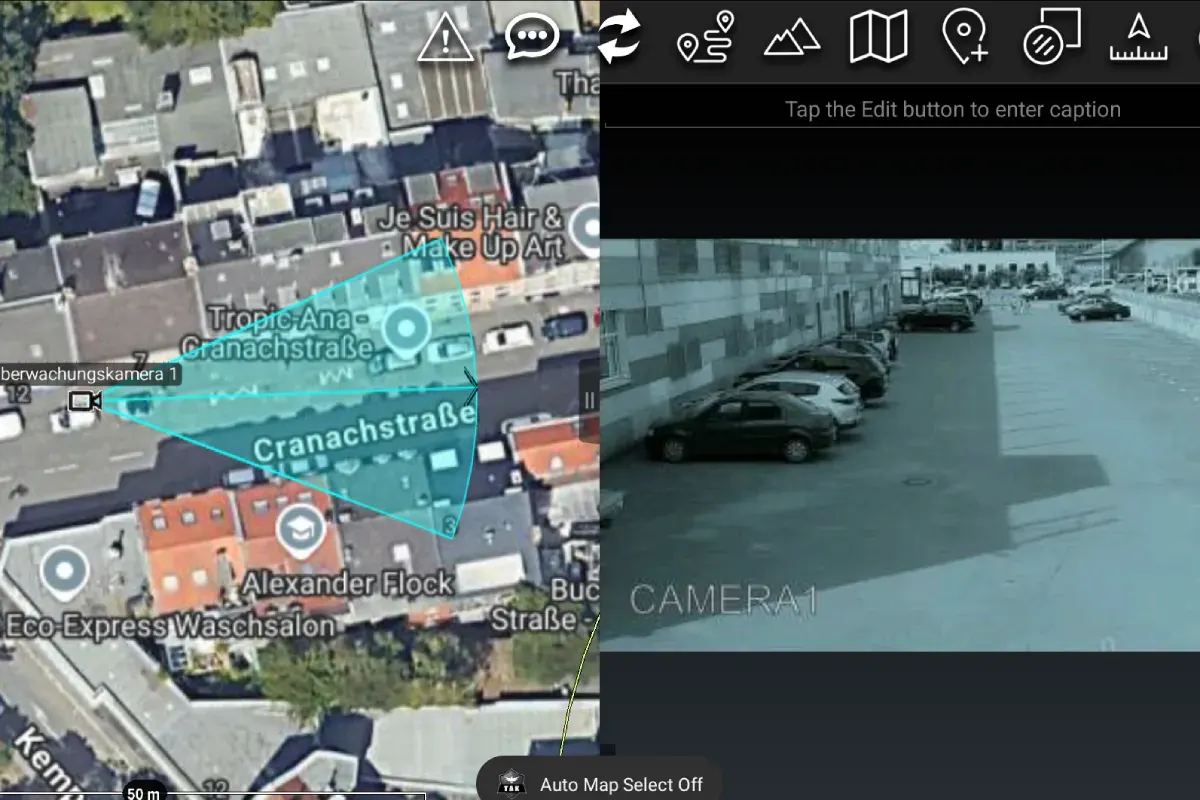
Task: Select the elevation mountains tool
Action: [792, 39]
